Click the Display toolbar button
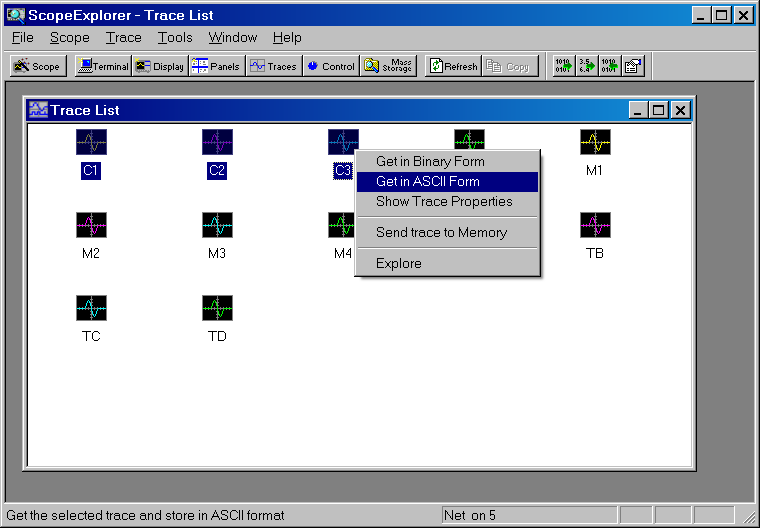Image resolution: width=760 pixels, height=528 pixels. 160,66
